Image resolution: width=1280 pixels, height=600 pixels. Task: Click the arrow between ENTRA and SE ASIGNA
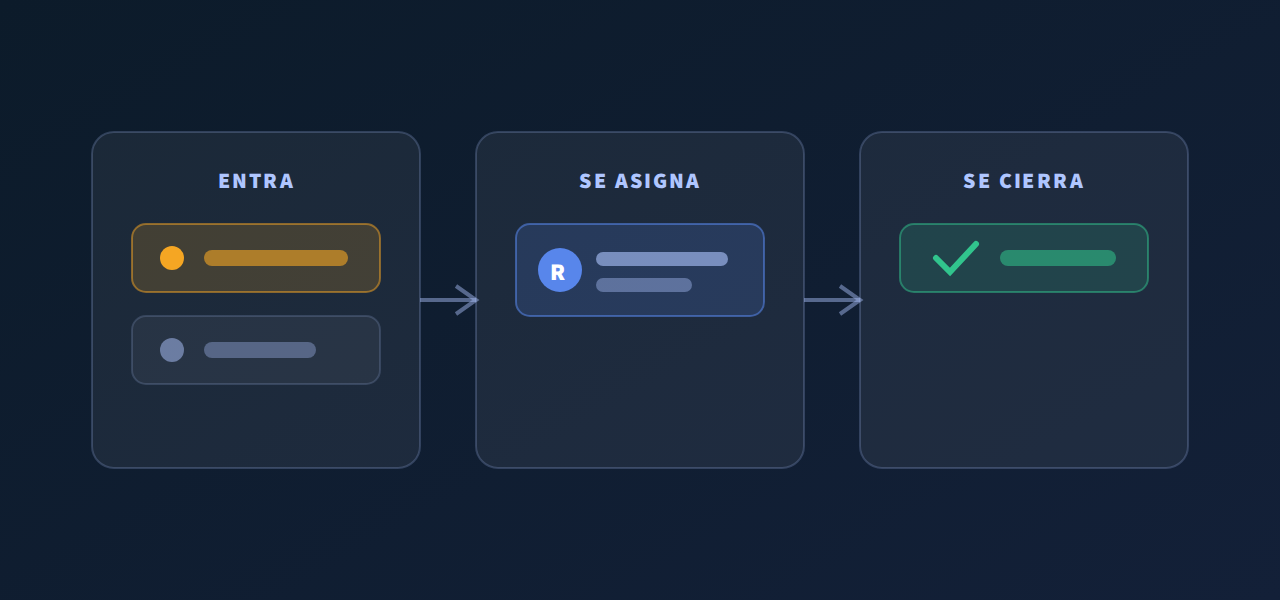449,300
